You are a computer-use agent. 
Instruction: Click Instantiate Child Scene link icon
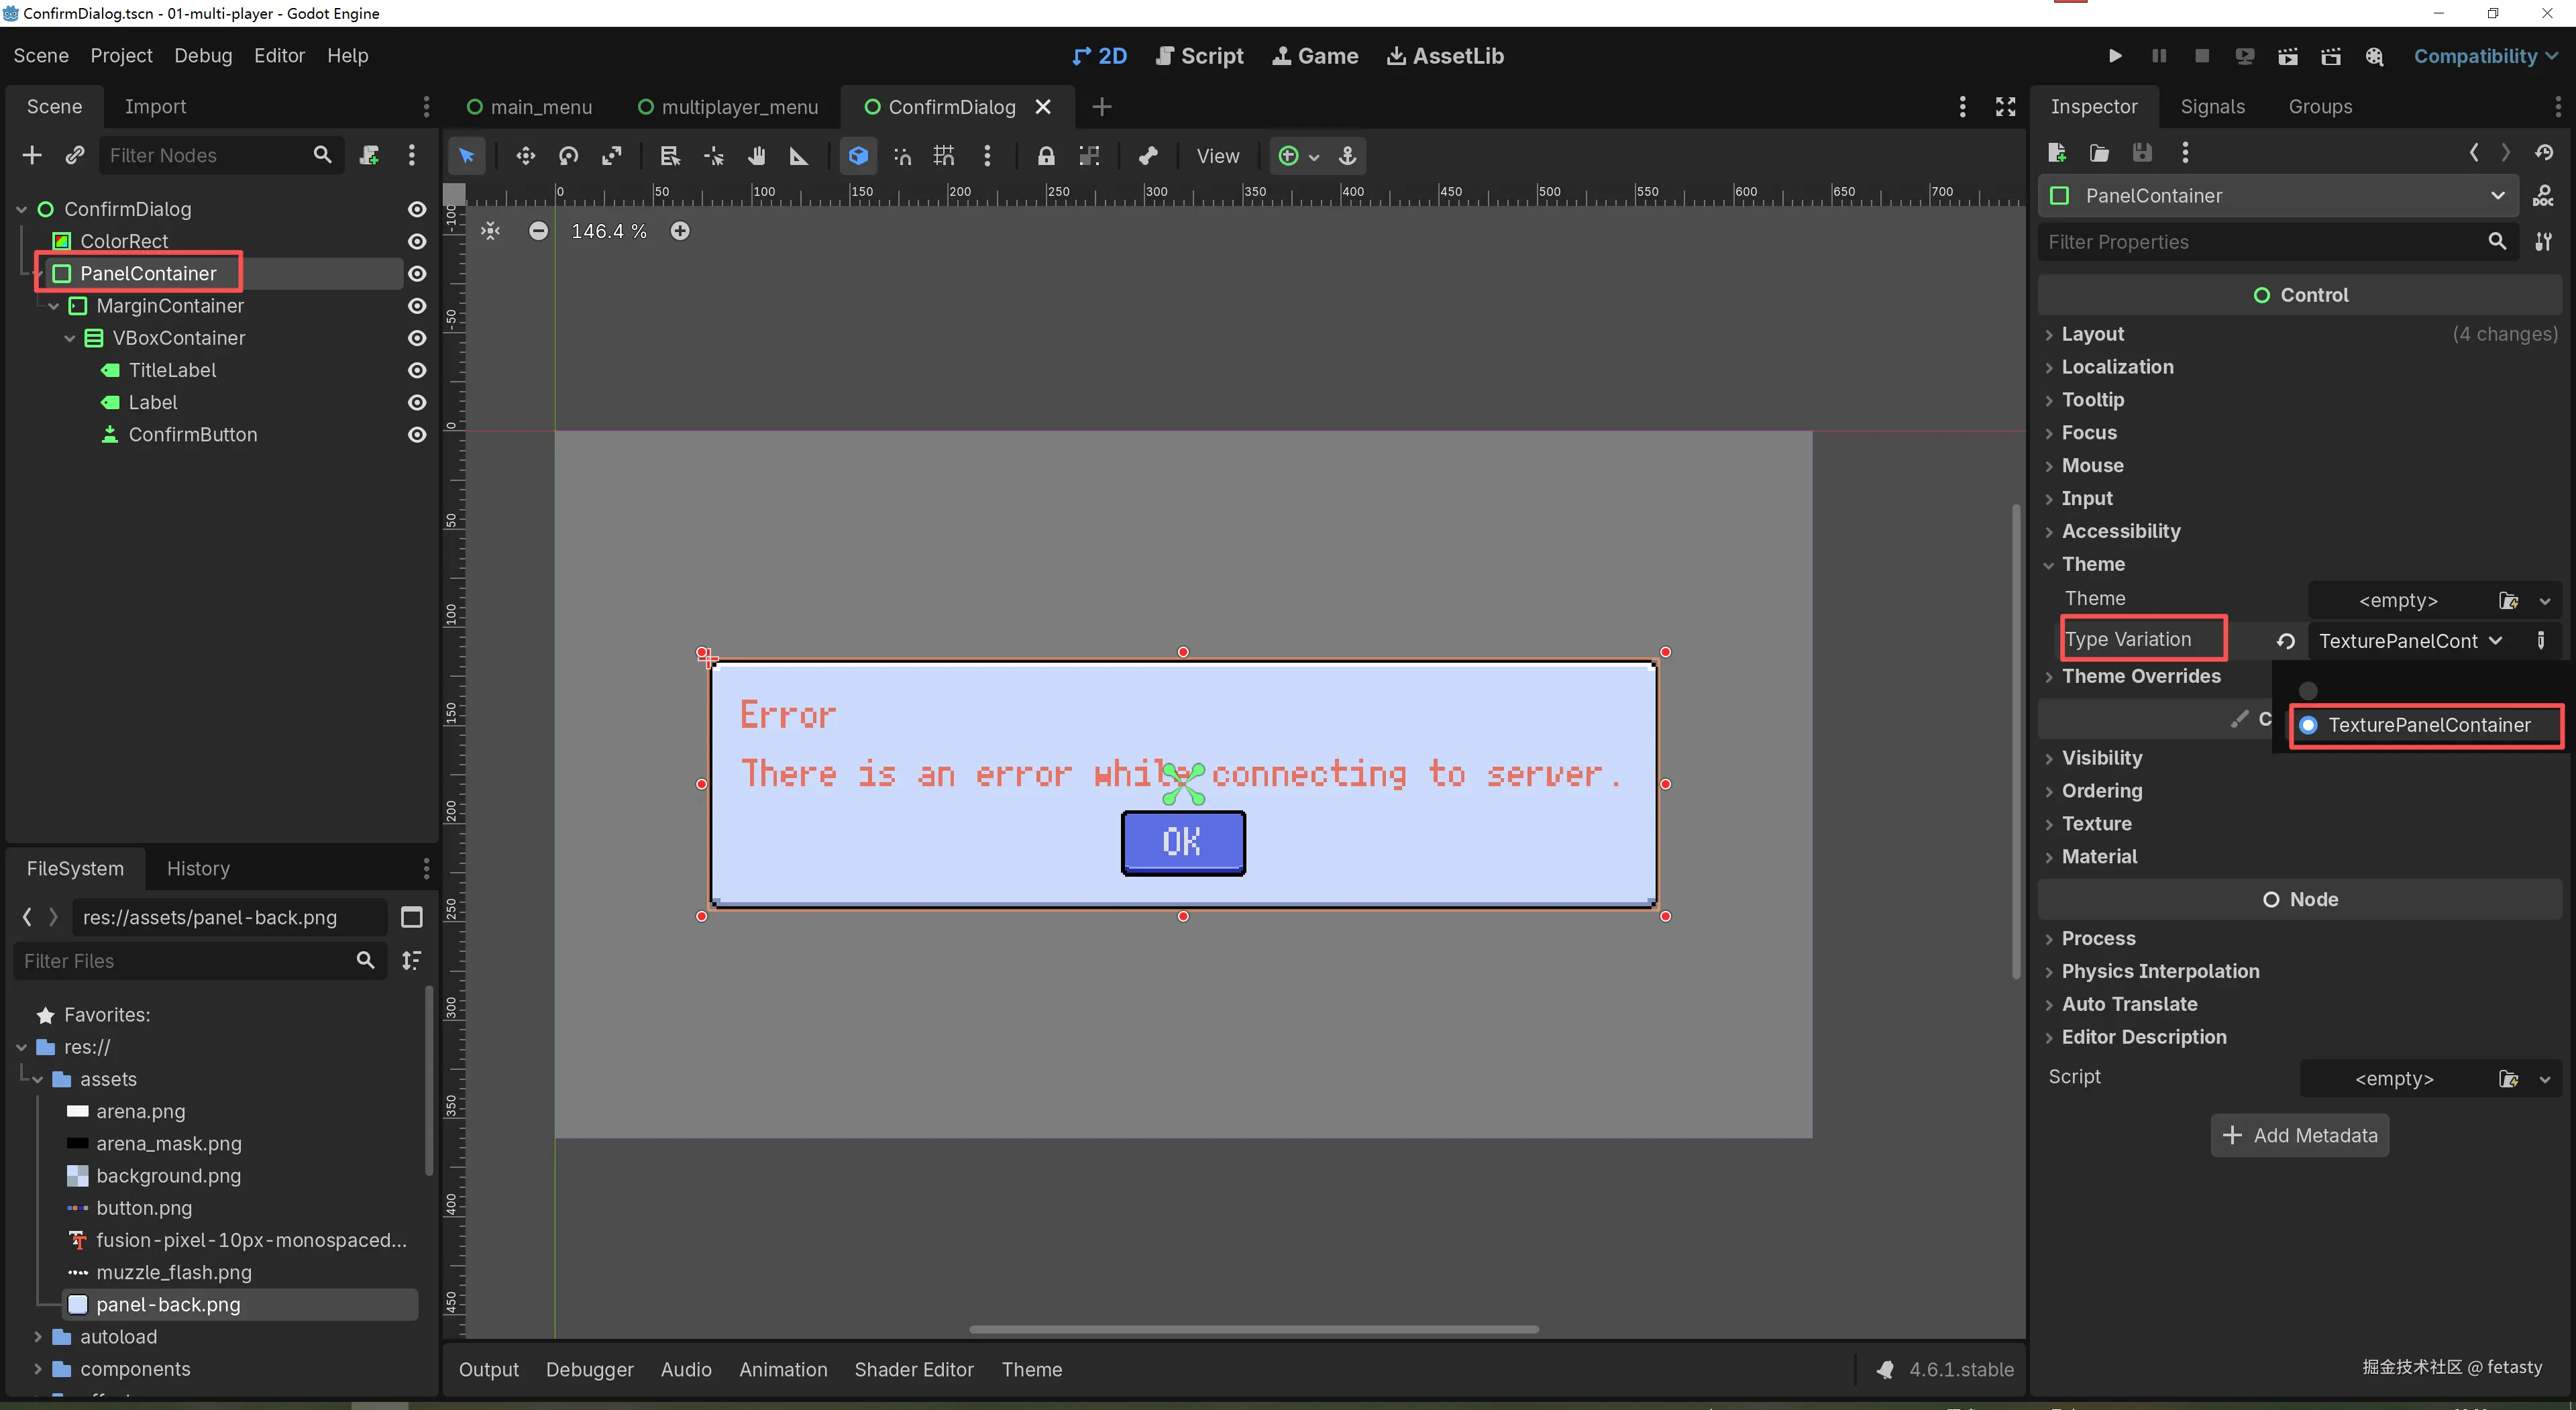click(x=75, y=155)
